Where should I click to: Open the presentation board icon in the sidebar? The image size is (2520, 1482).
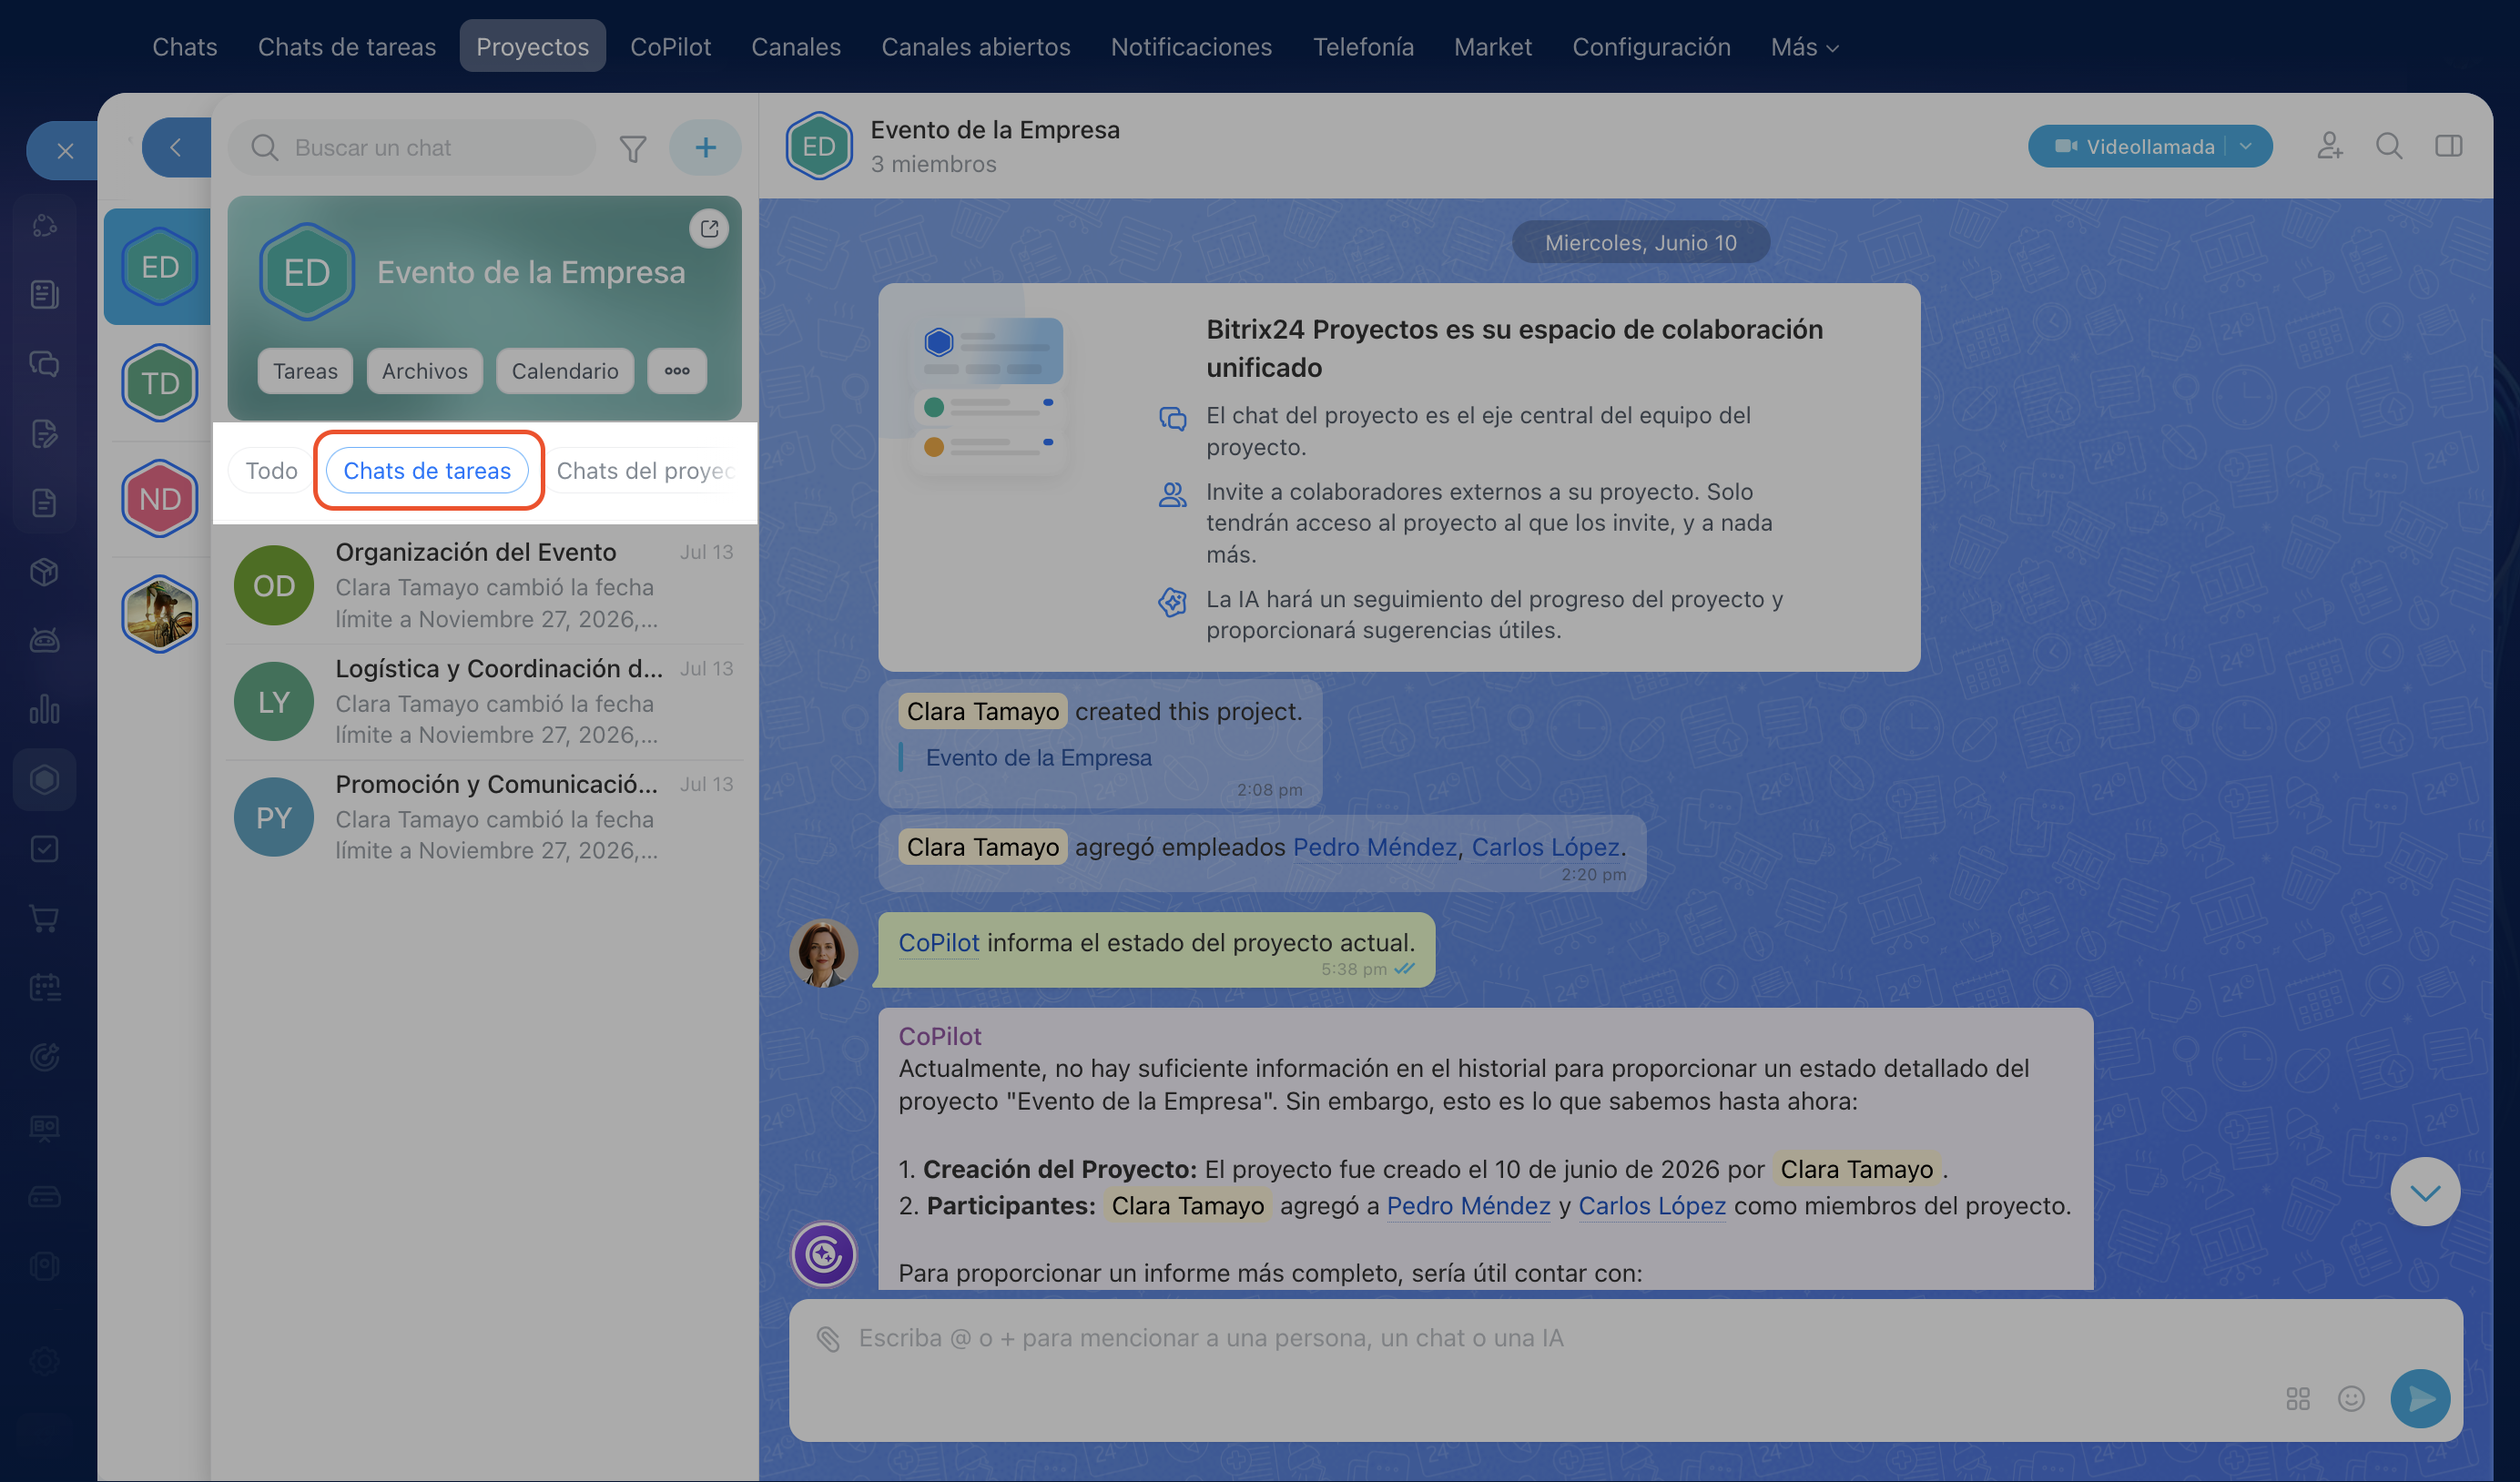44,1127
